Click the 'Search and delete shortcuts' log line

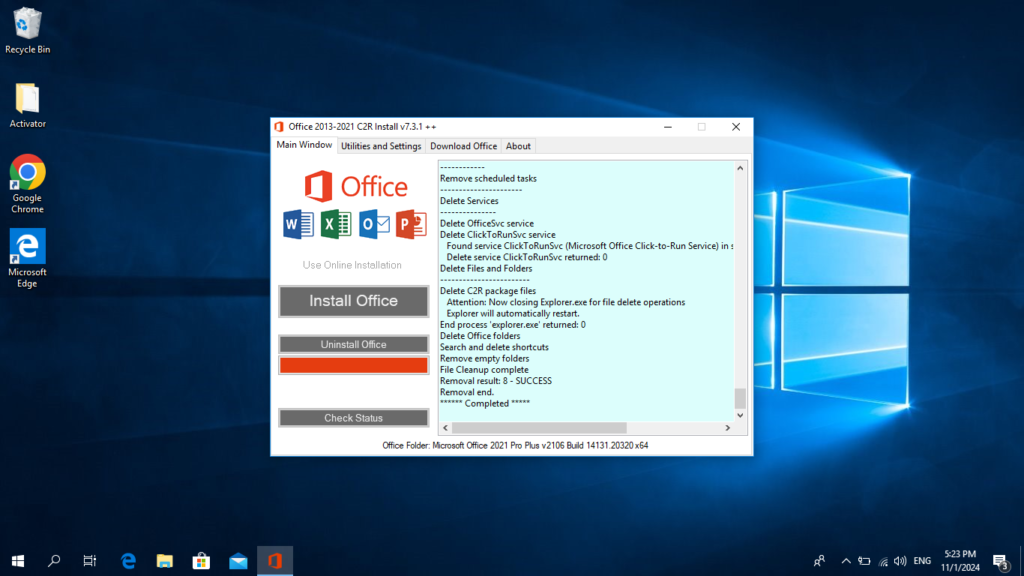(494, 347)
